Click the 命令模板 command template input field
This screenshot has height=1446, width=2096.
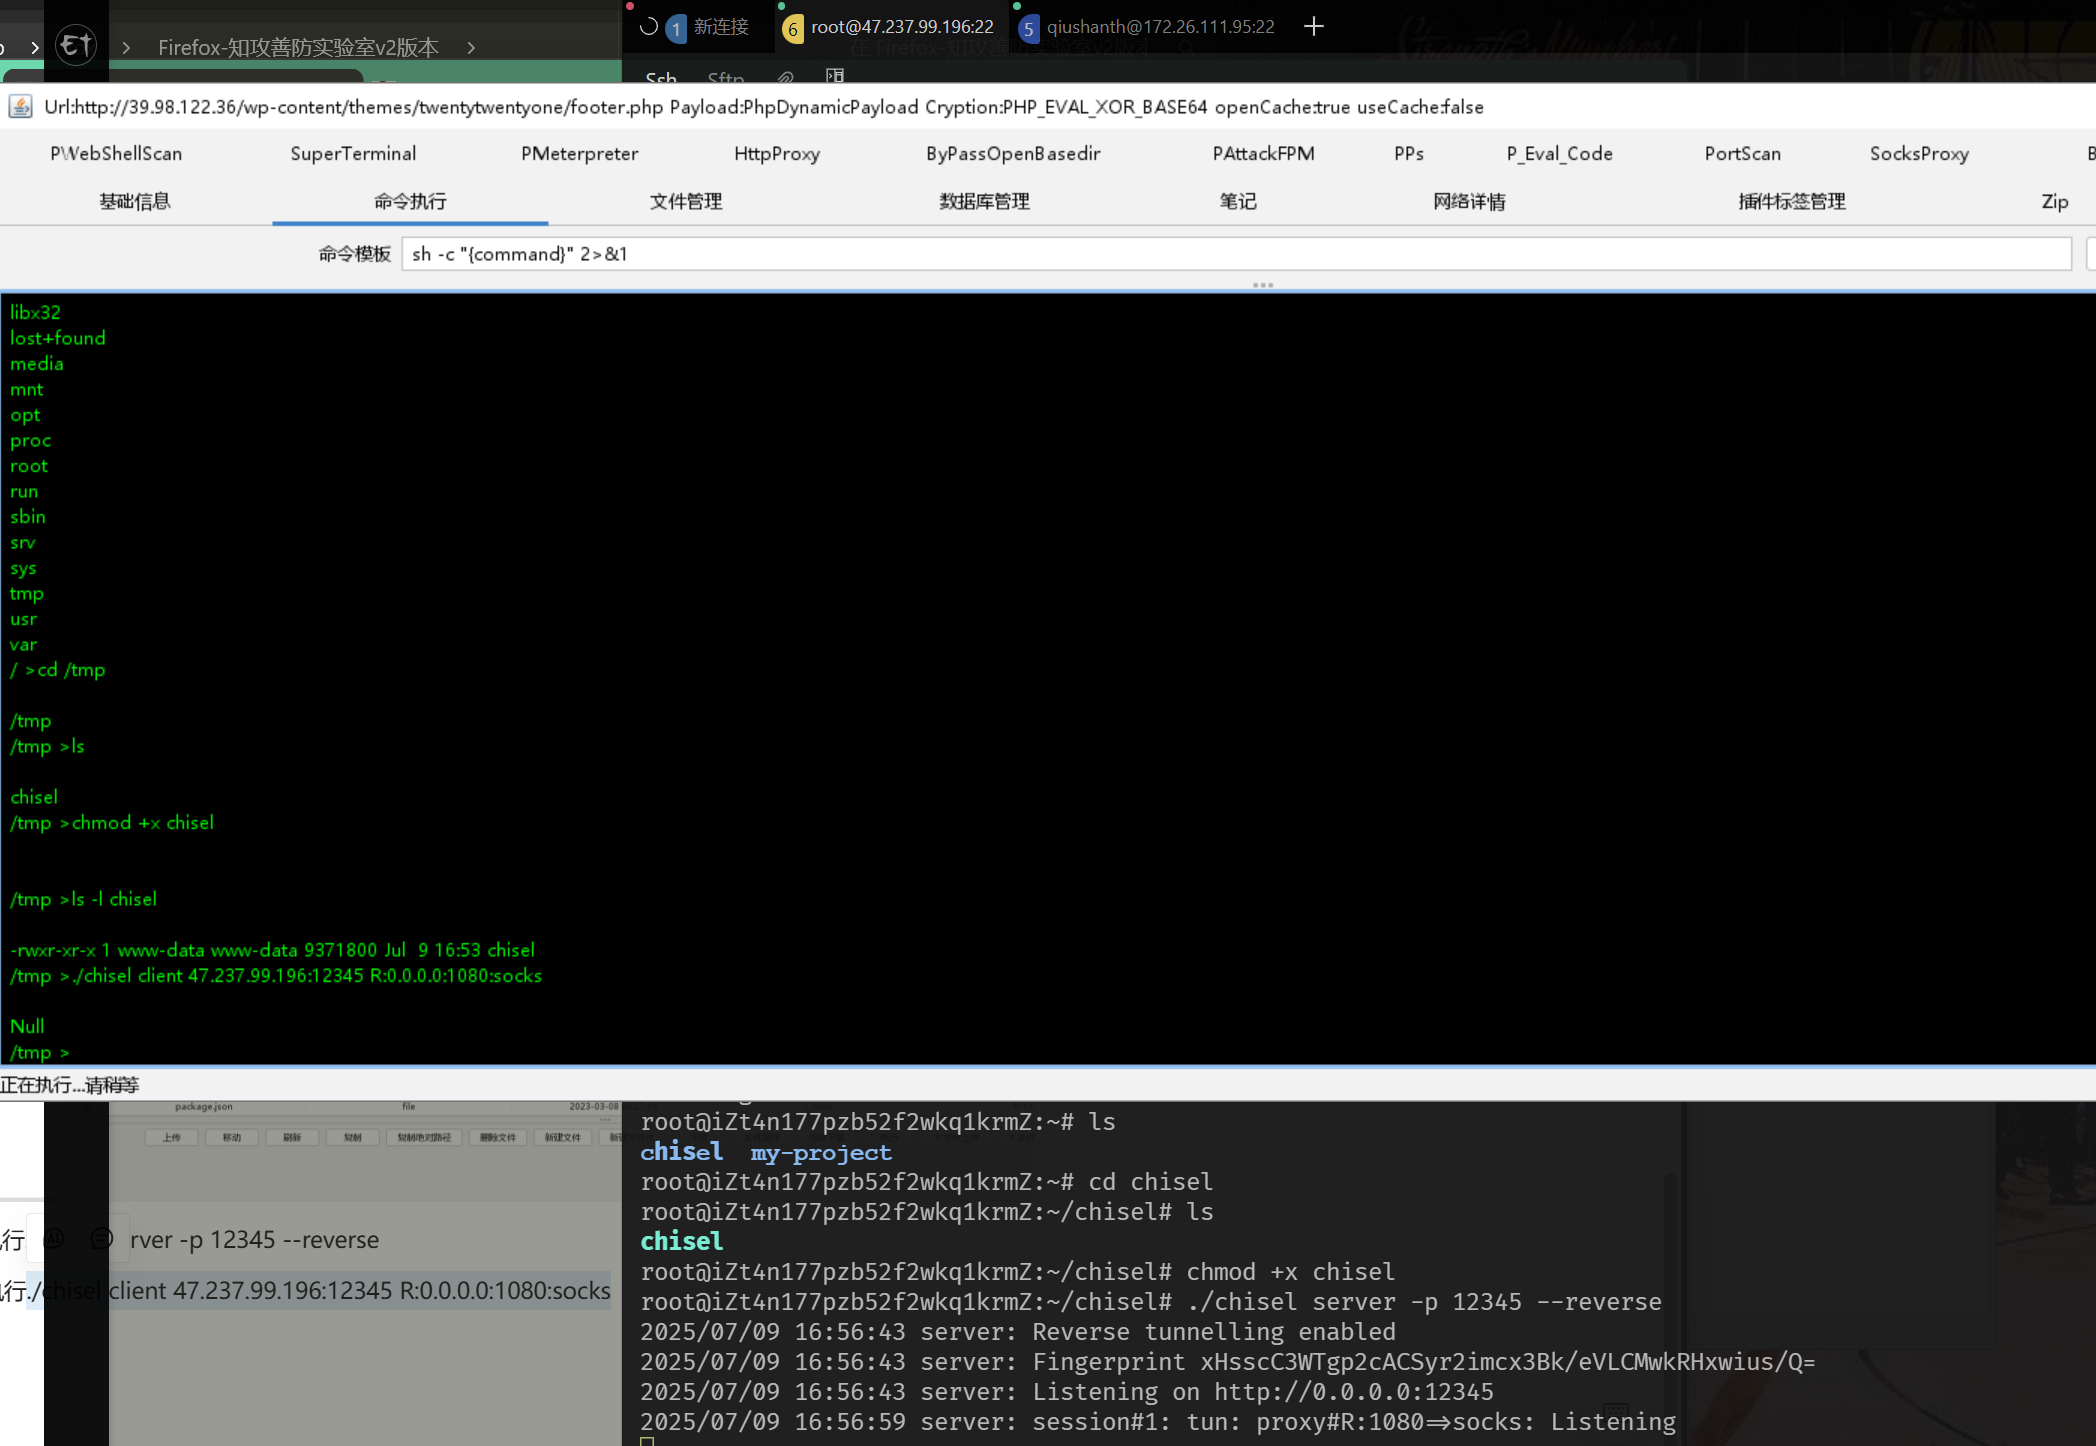point(1235,254)
